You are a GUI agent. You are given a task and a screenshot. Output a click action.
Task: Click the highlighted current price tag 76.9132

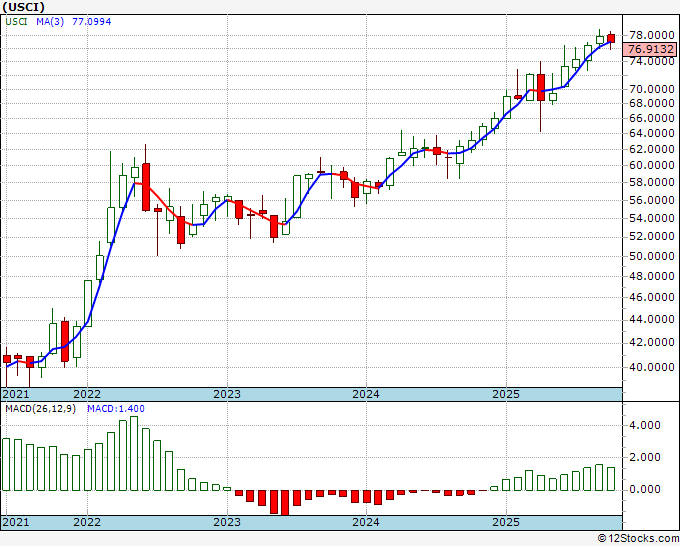[x=649, y=49]
